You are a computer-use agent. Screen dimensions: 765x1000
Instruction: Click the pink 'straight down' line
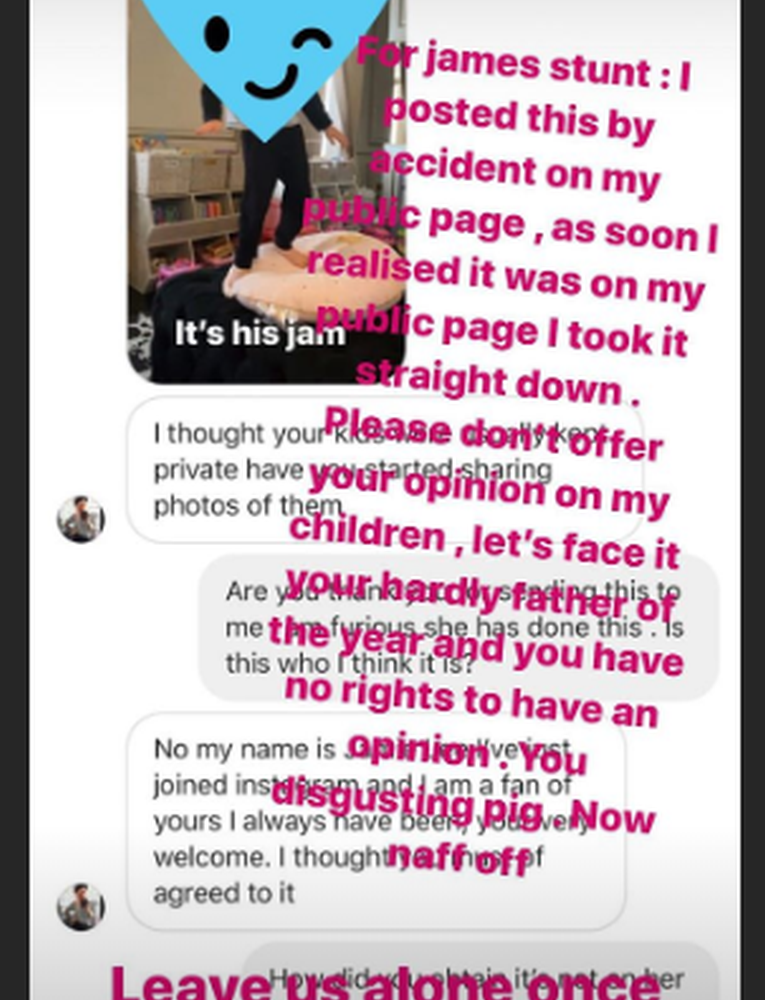click(x=496, y=383)
